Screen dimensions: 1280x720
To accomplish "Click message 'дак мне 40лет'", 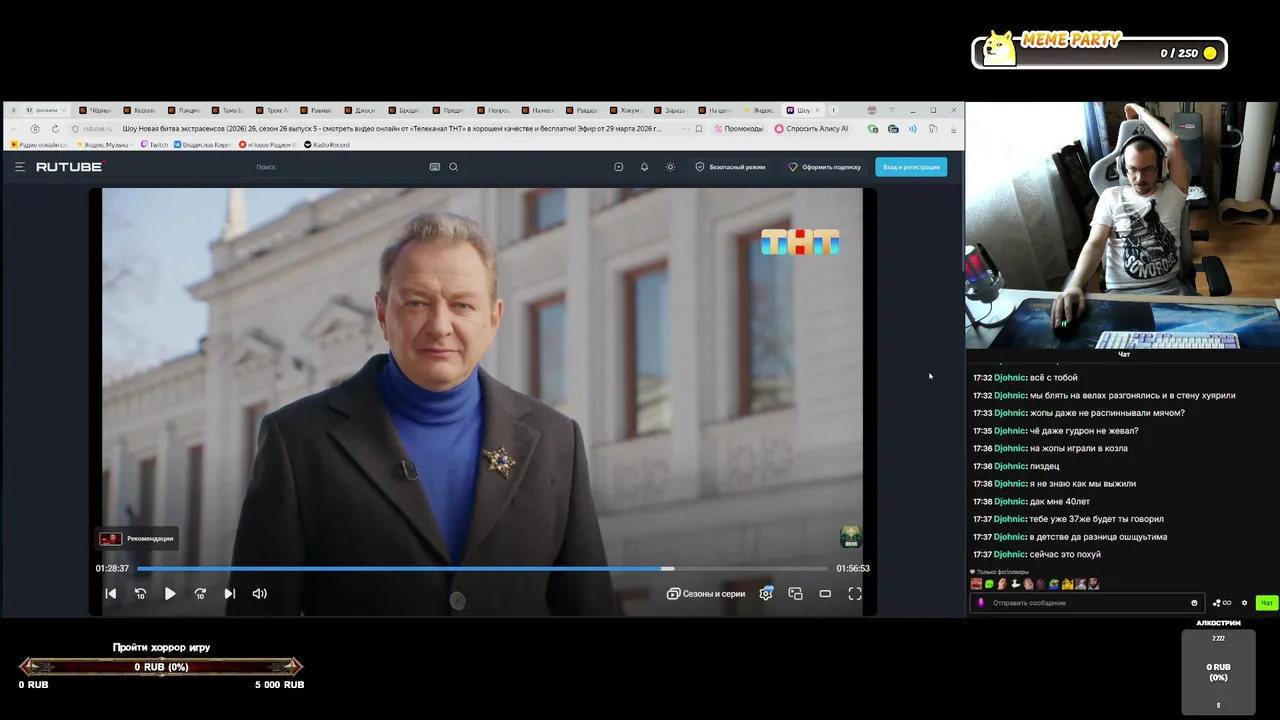I will [1060, 501].
